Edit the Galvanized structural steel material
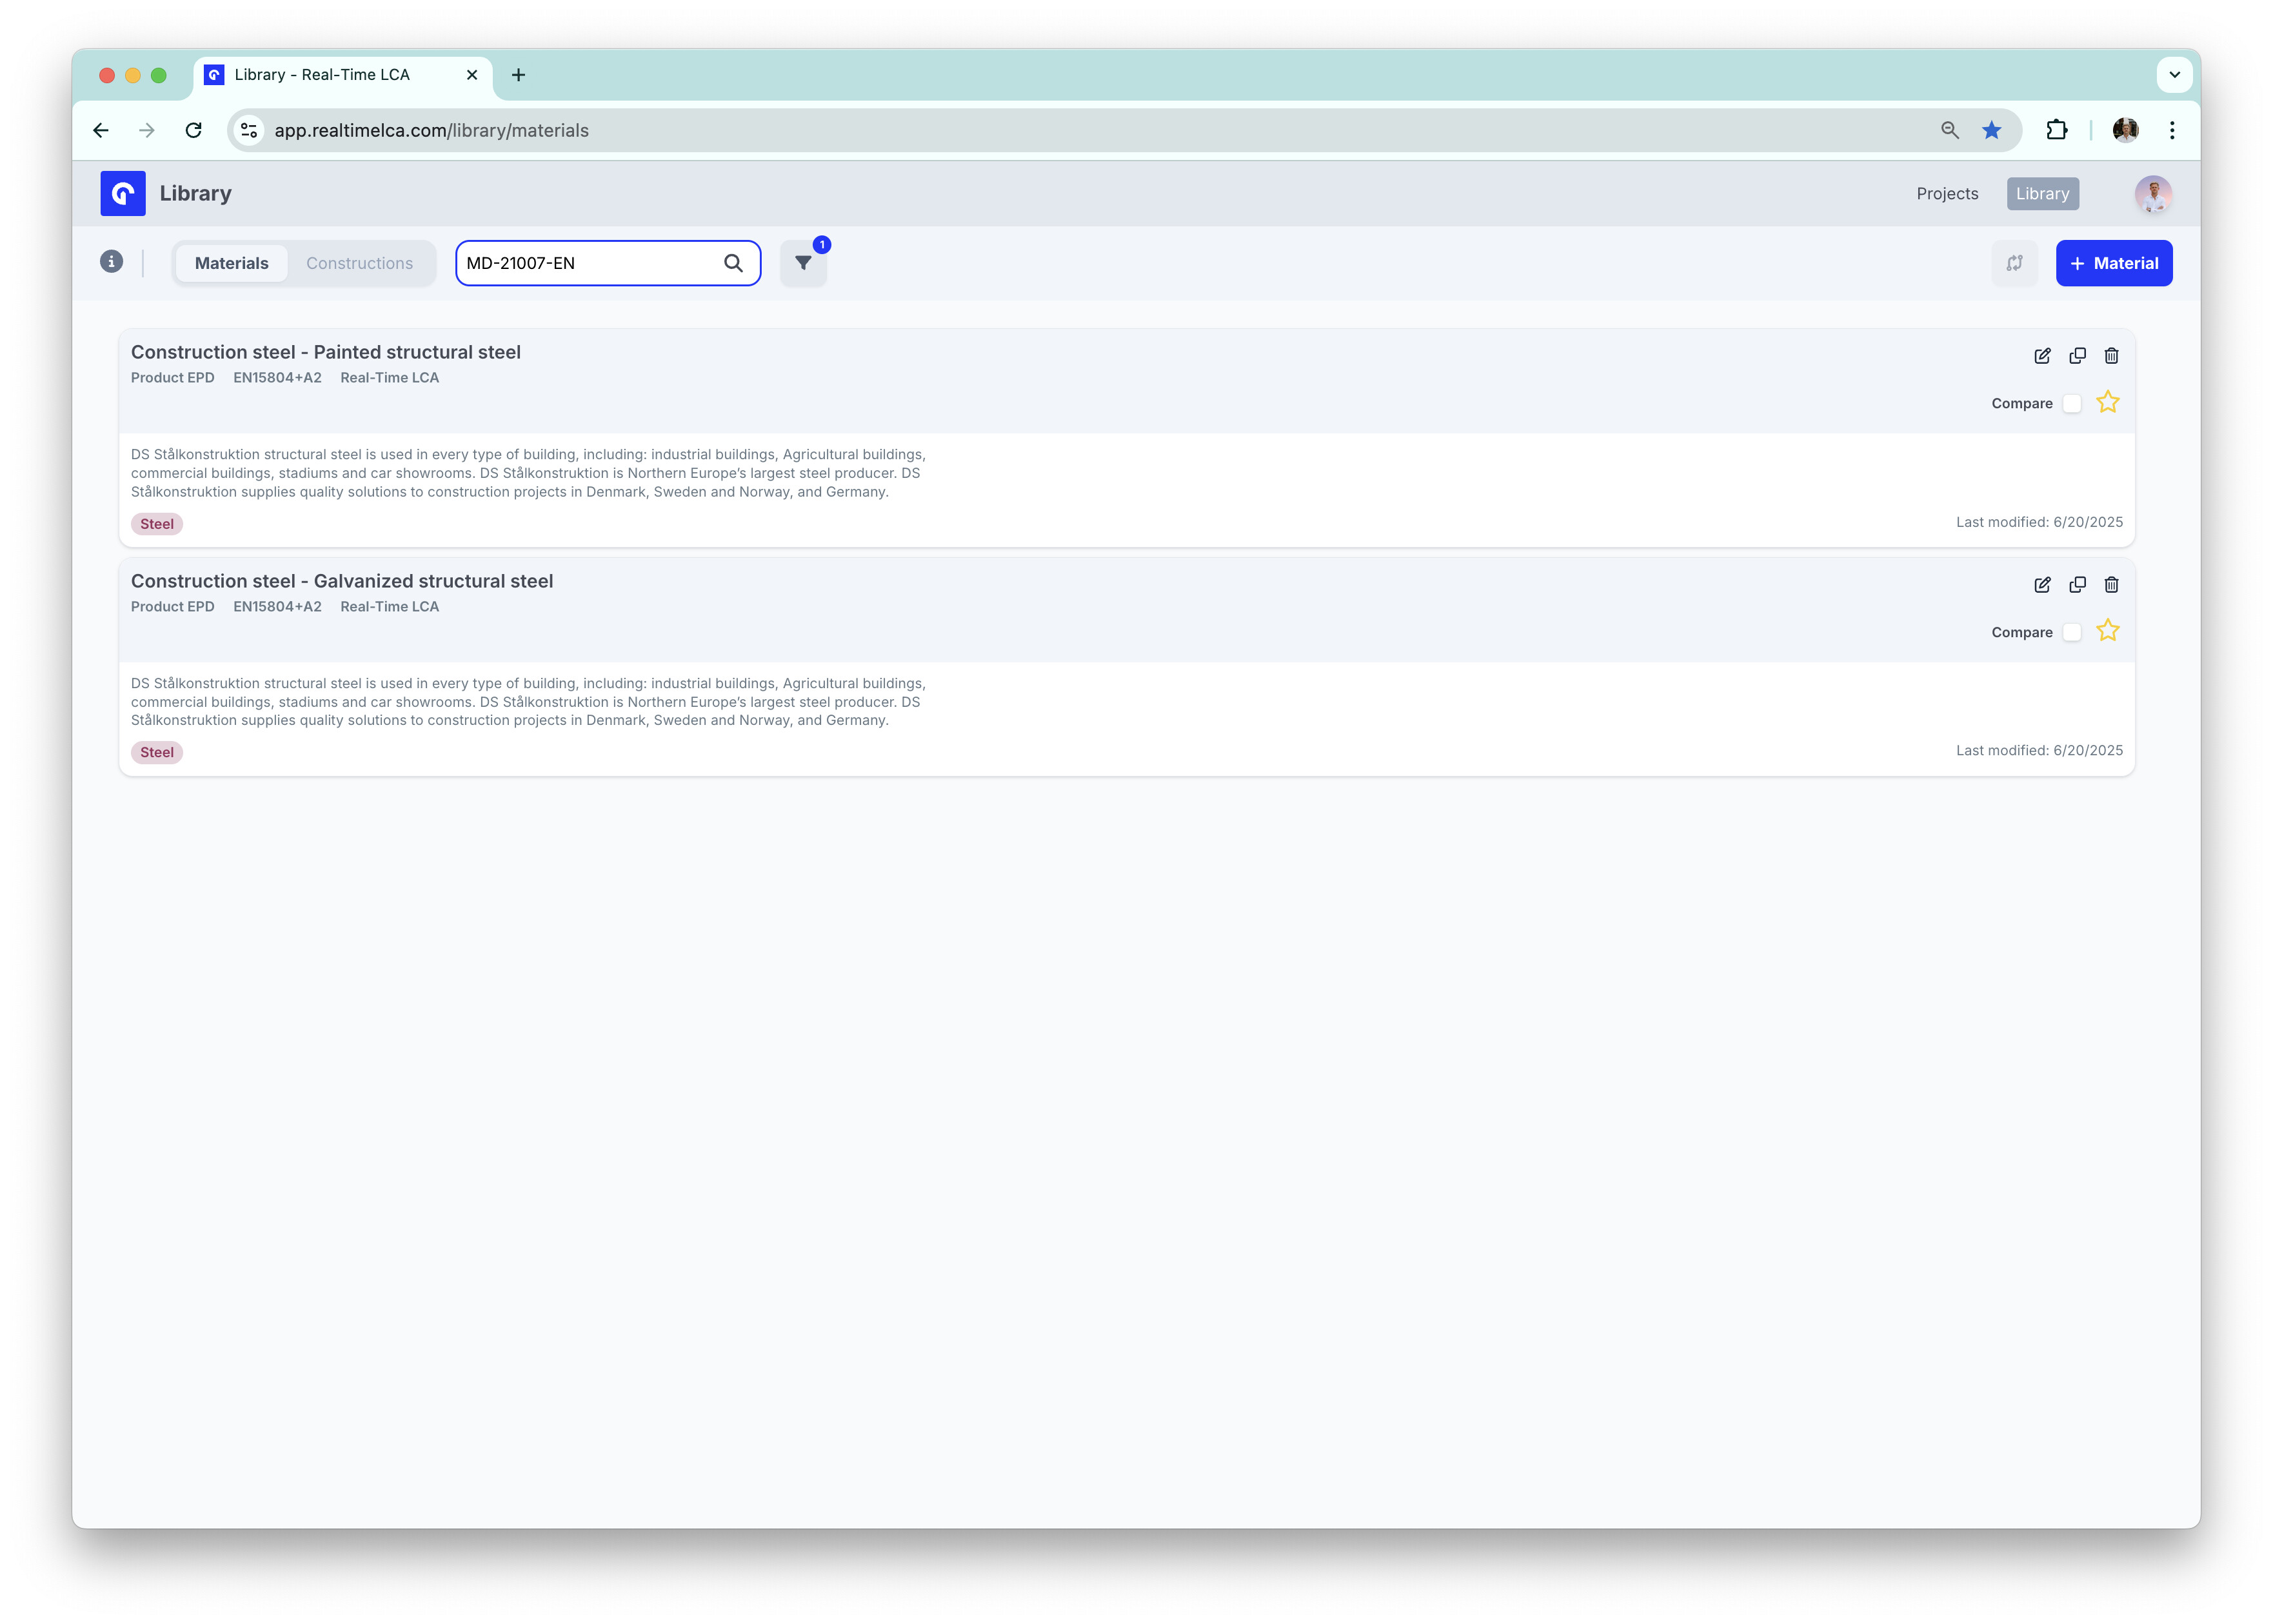 [x=2042, y=585]
